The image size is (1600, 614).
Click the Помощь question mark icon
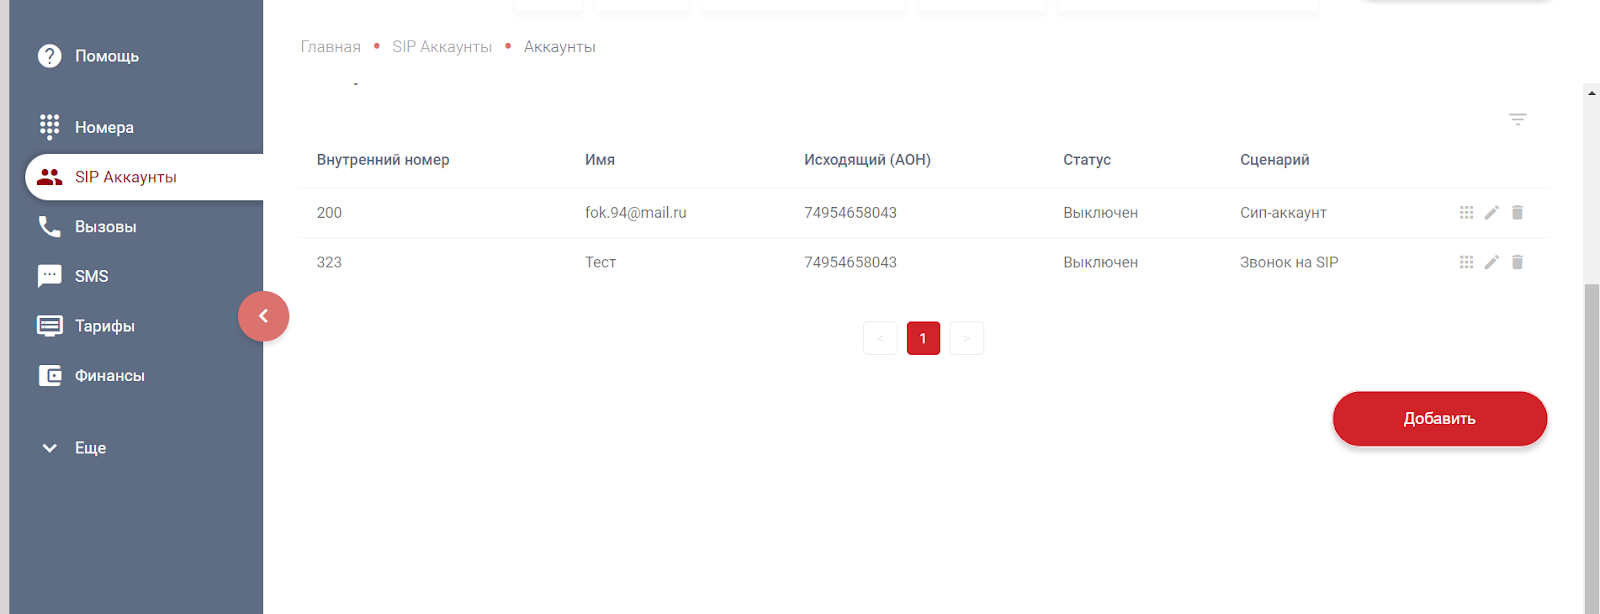pyautogui.click(x=49, y=56)
